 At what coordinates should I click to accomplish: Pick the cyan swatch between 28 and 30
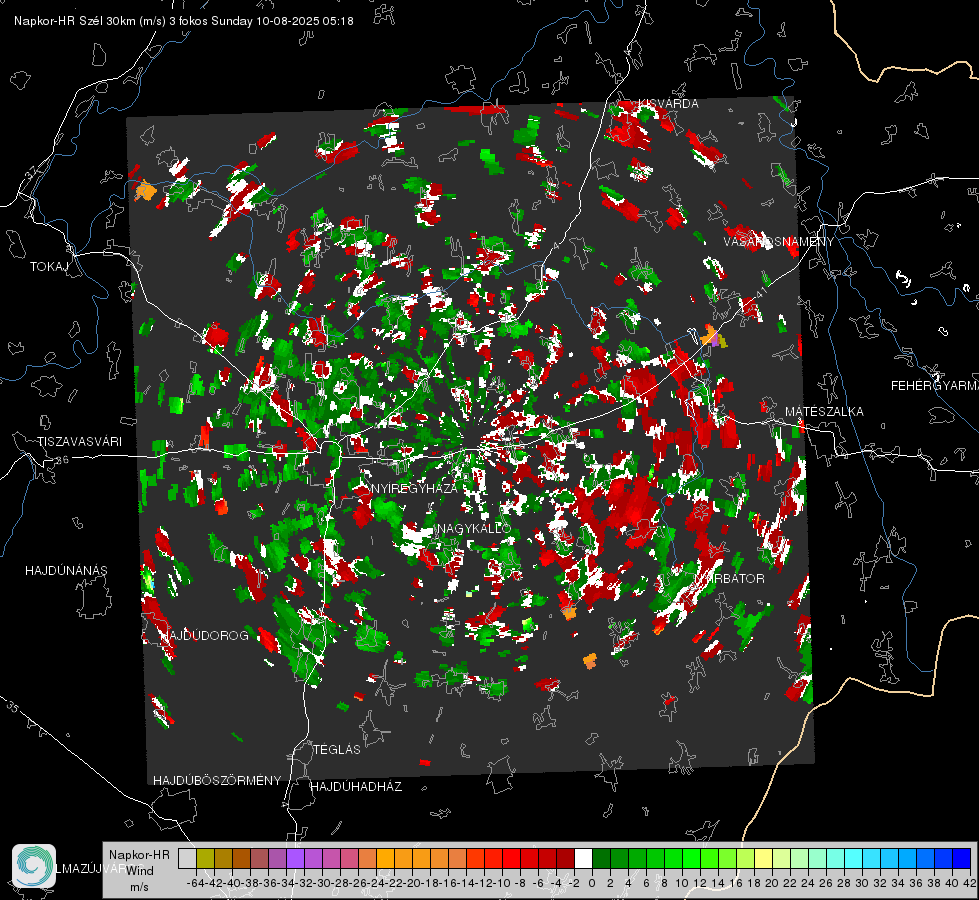(x=854, y=858)
